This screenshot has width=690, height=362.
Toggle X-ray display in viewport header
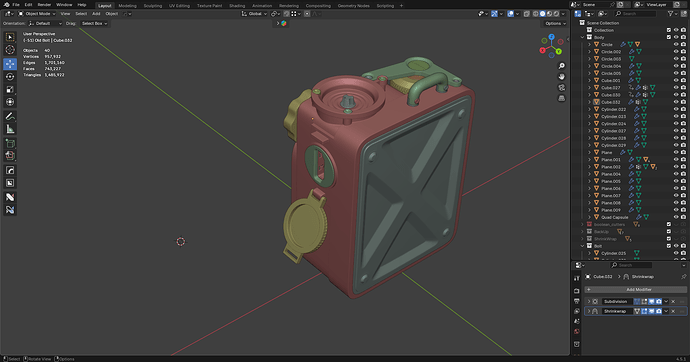pyautogui.click(x=527, y=14)
